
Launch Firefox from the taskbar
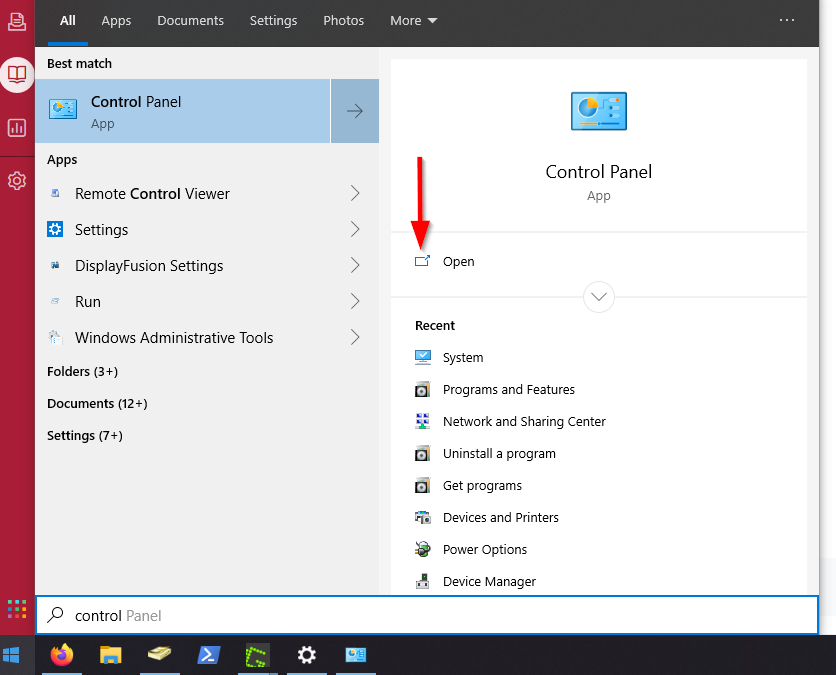click(x=62, y=655)
